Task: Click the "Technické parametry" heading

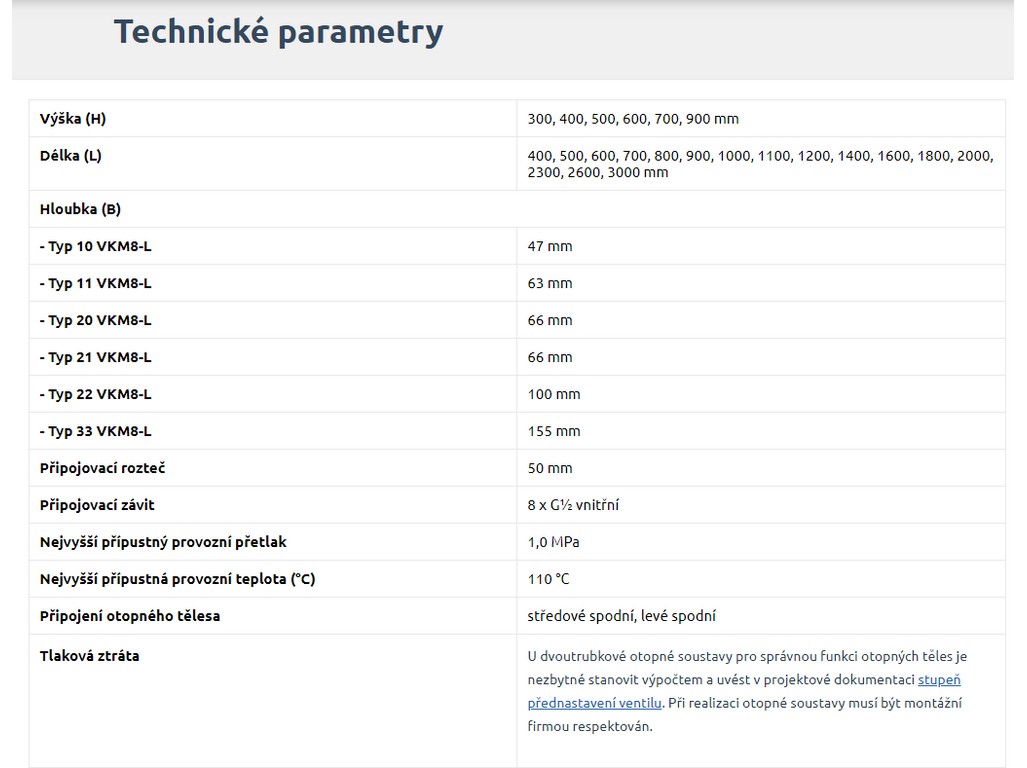Action: click(278, 32)
